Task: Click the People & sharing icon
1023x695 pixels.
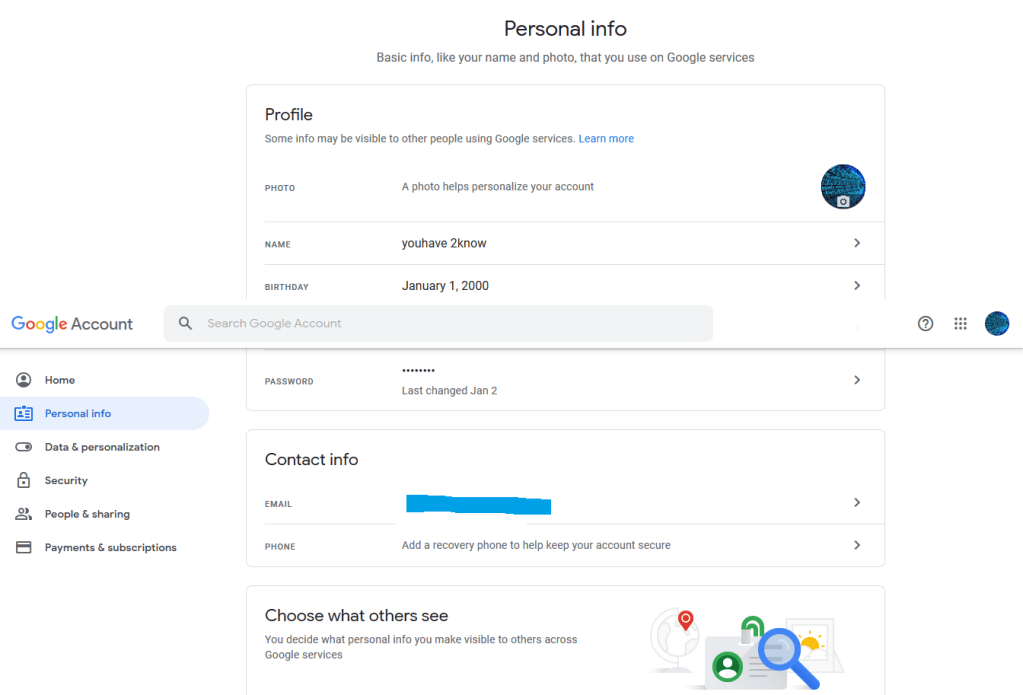Action: [x=24, y=514]
